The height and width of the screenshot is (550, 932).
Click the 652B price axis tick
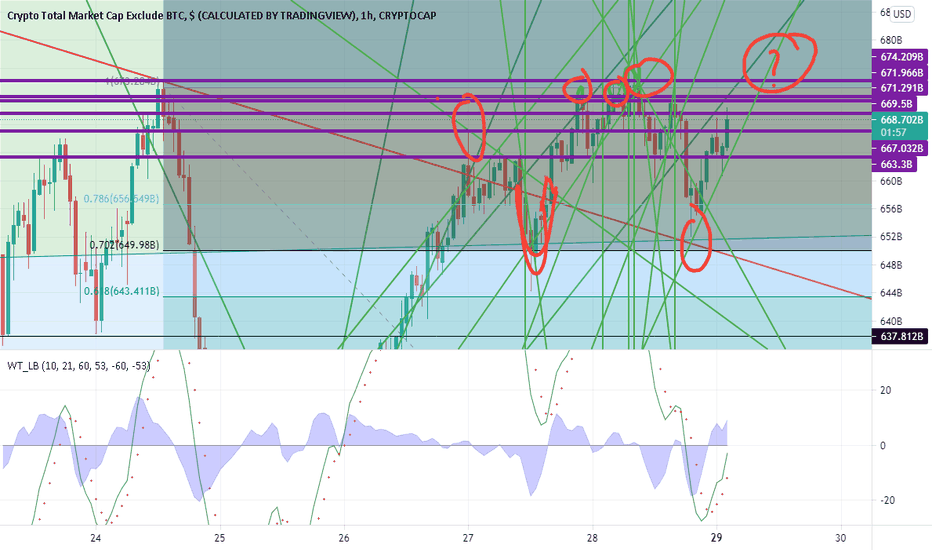pos(891,237)
